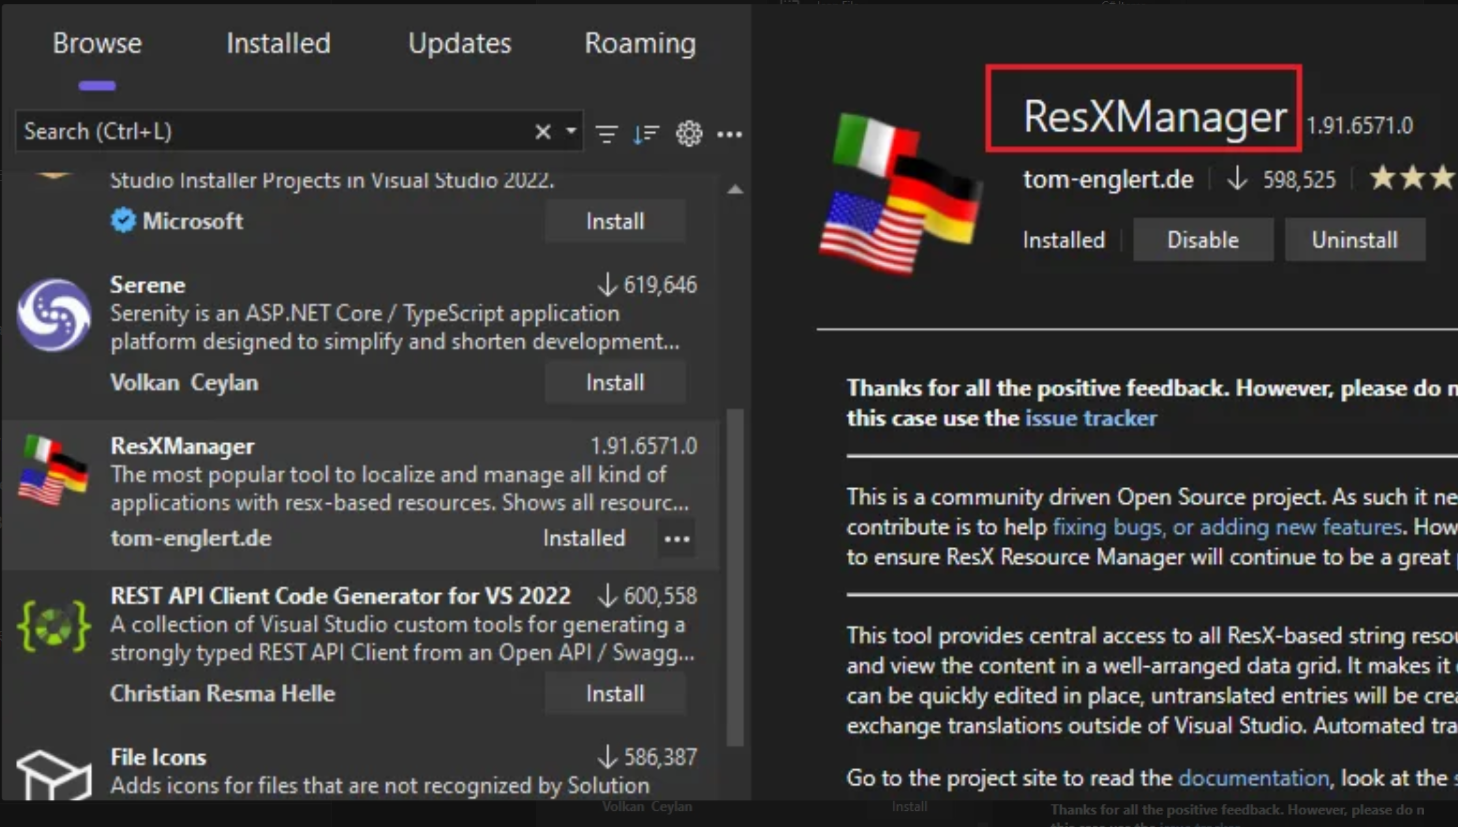Click into the Search (Ctrl+L) field
The height and width of the screenshot is (827, 1458).
[x=270, y=131]
